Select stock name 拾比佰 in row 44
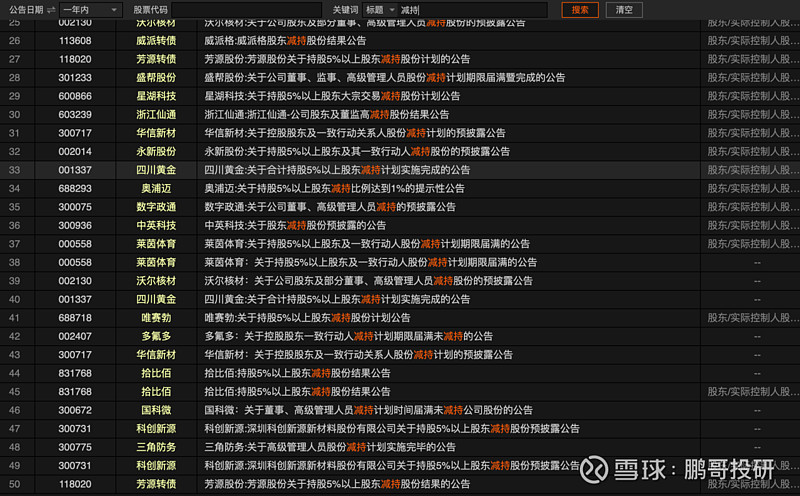The image size is (800, 496). click(156, 373)
